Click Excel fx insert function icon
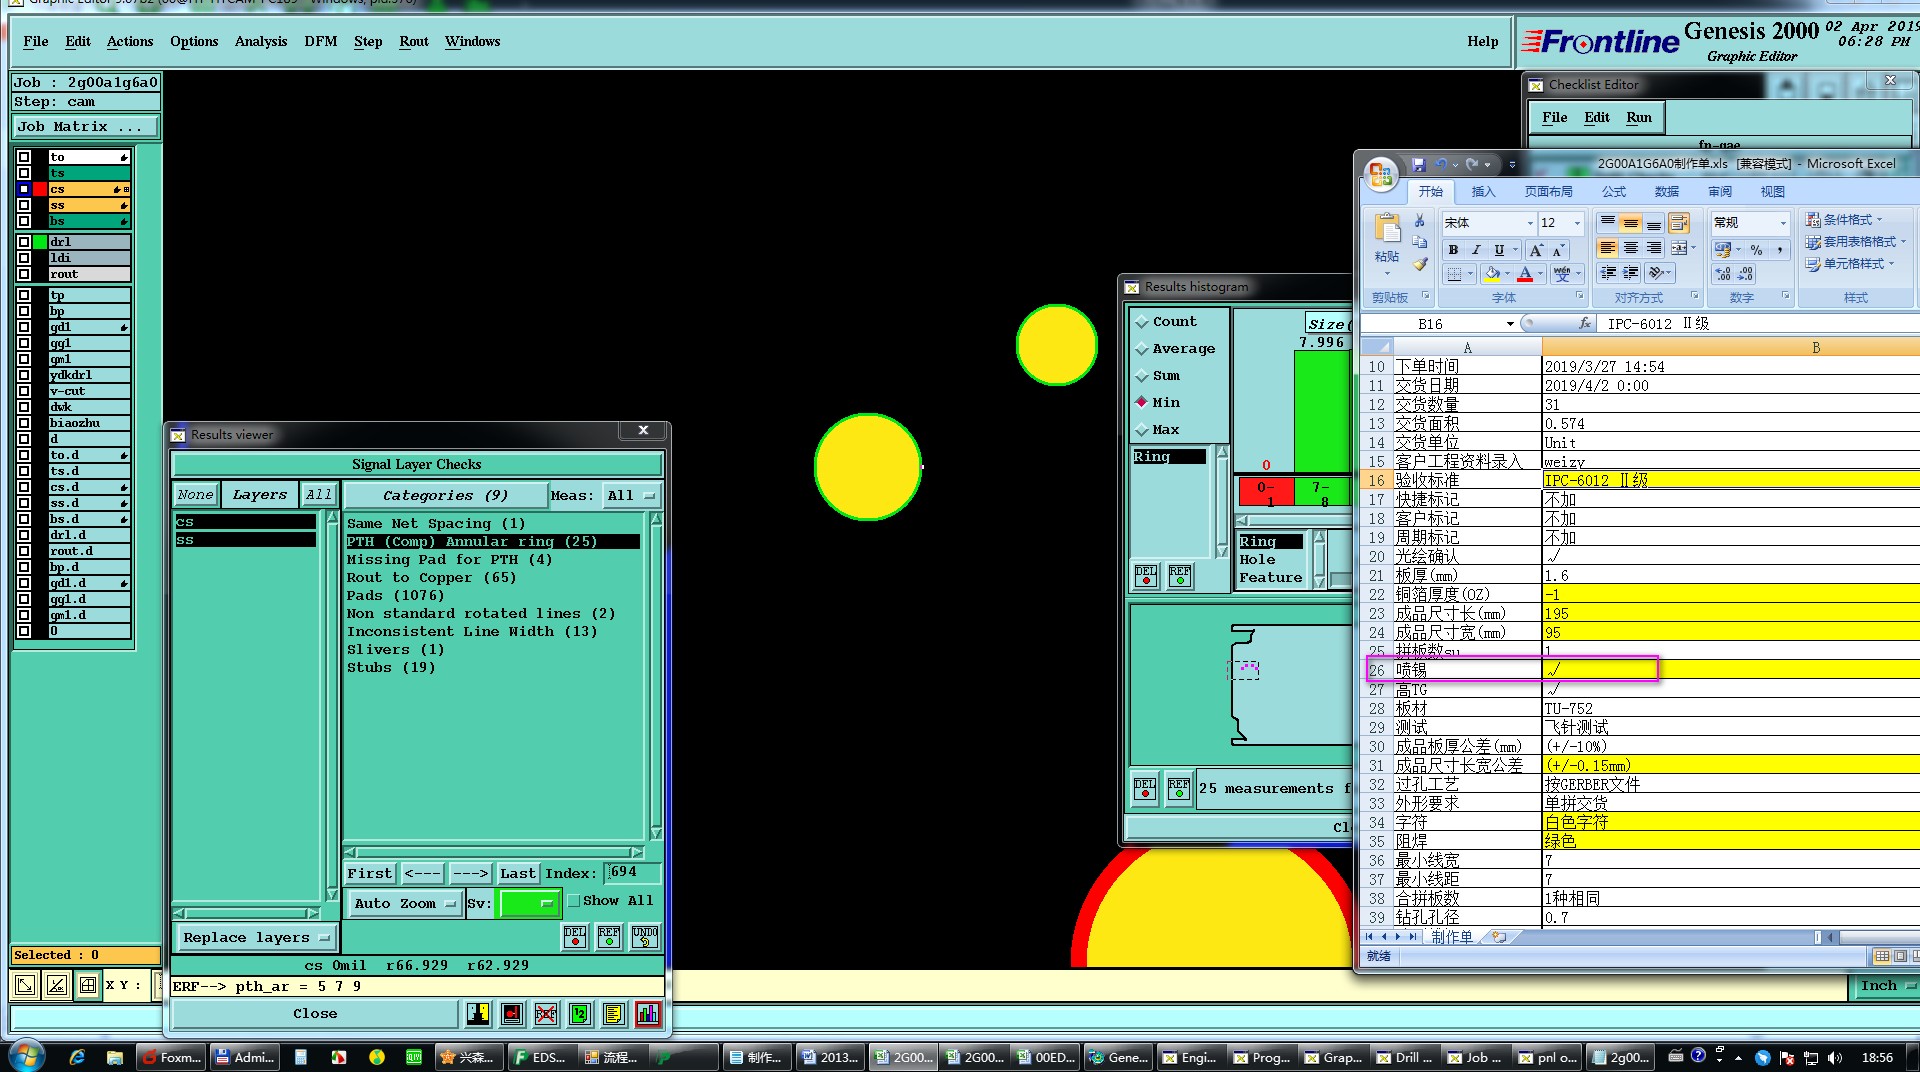The height and width of the screenshot is (1072, 1920). [x=1585, y=324]
